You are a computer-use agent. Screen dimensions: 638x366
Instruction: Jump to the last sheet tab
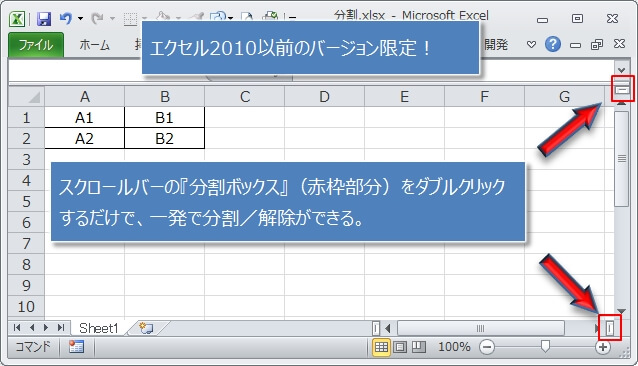(61, 327)
